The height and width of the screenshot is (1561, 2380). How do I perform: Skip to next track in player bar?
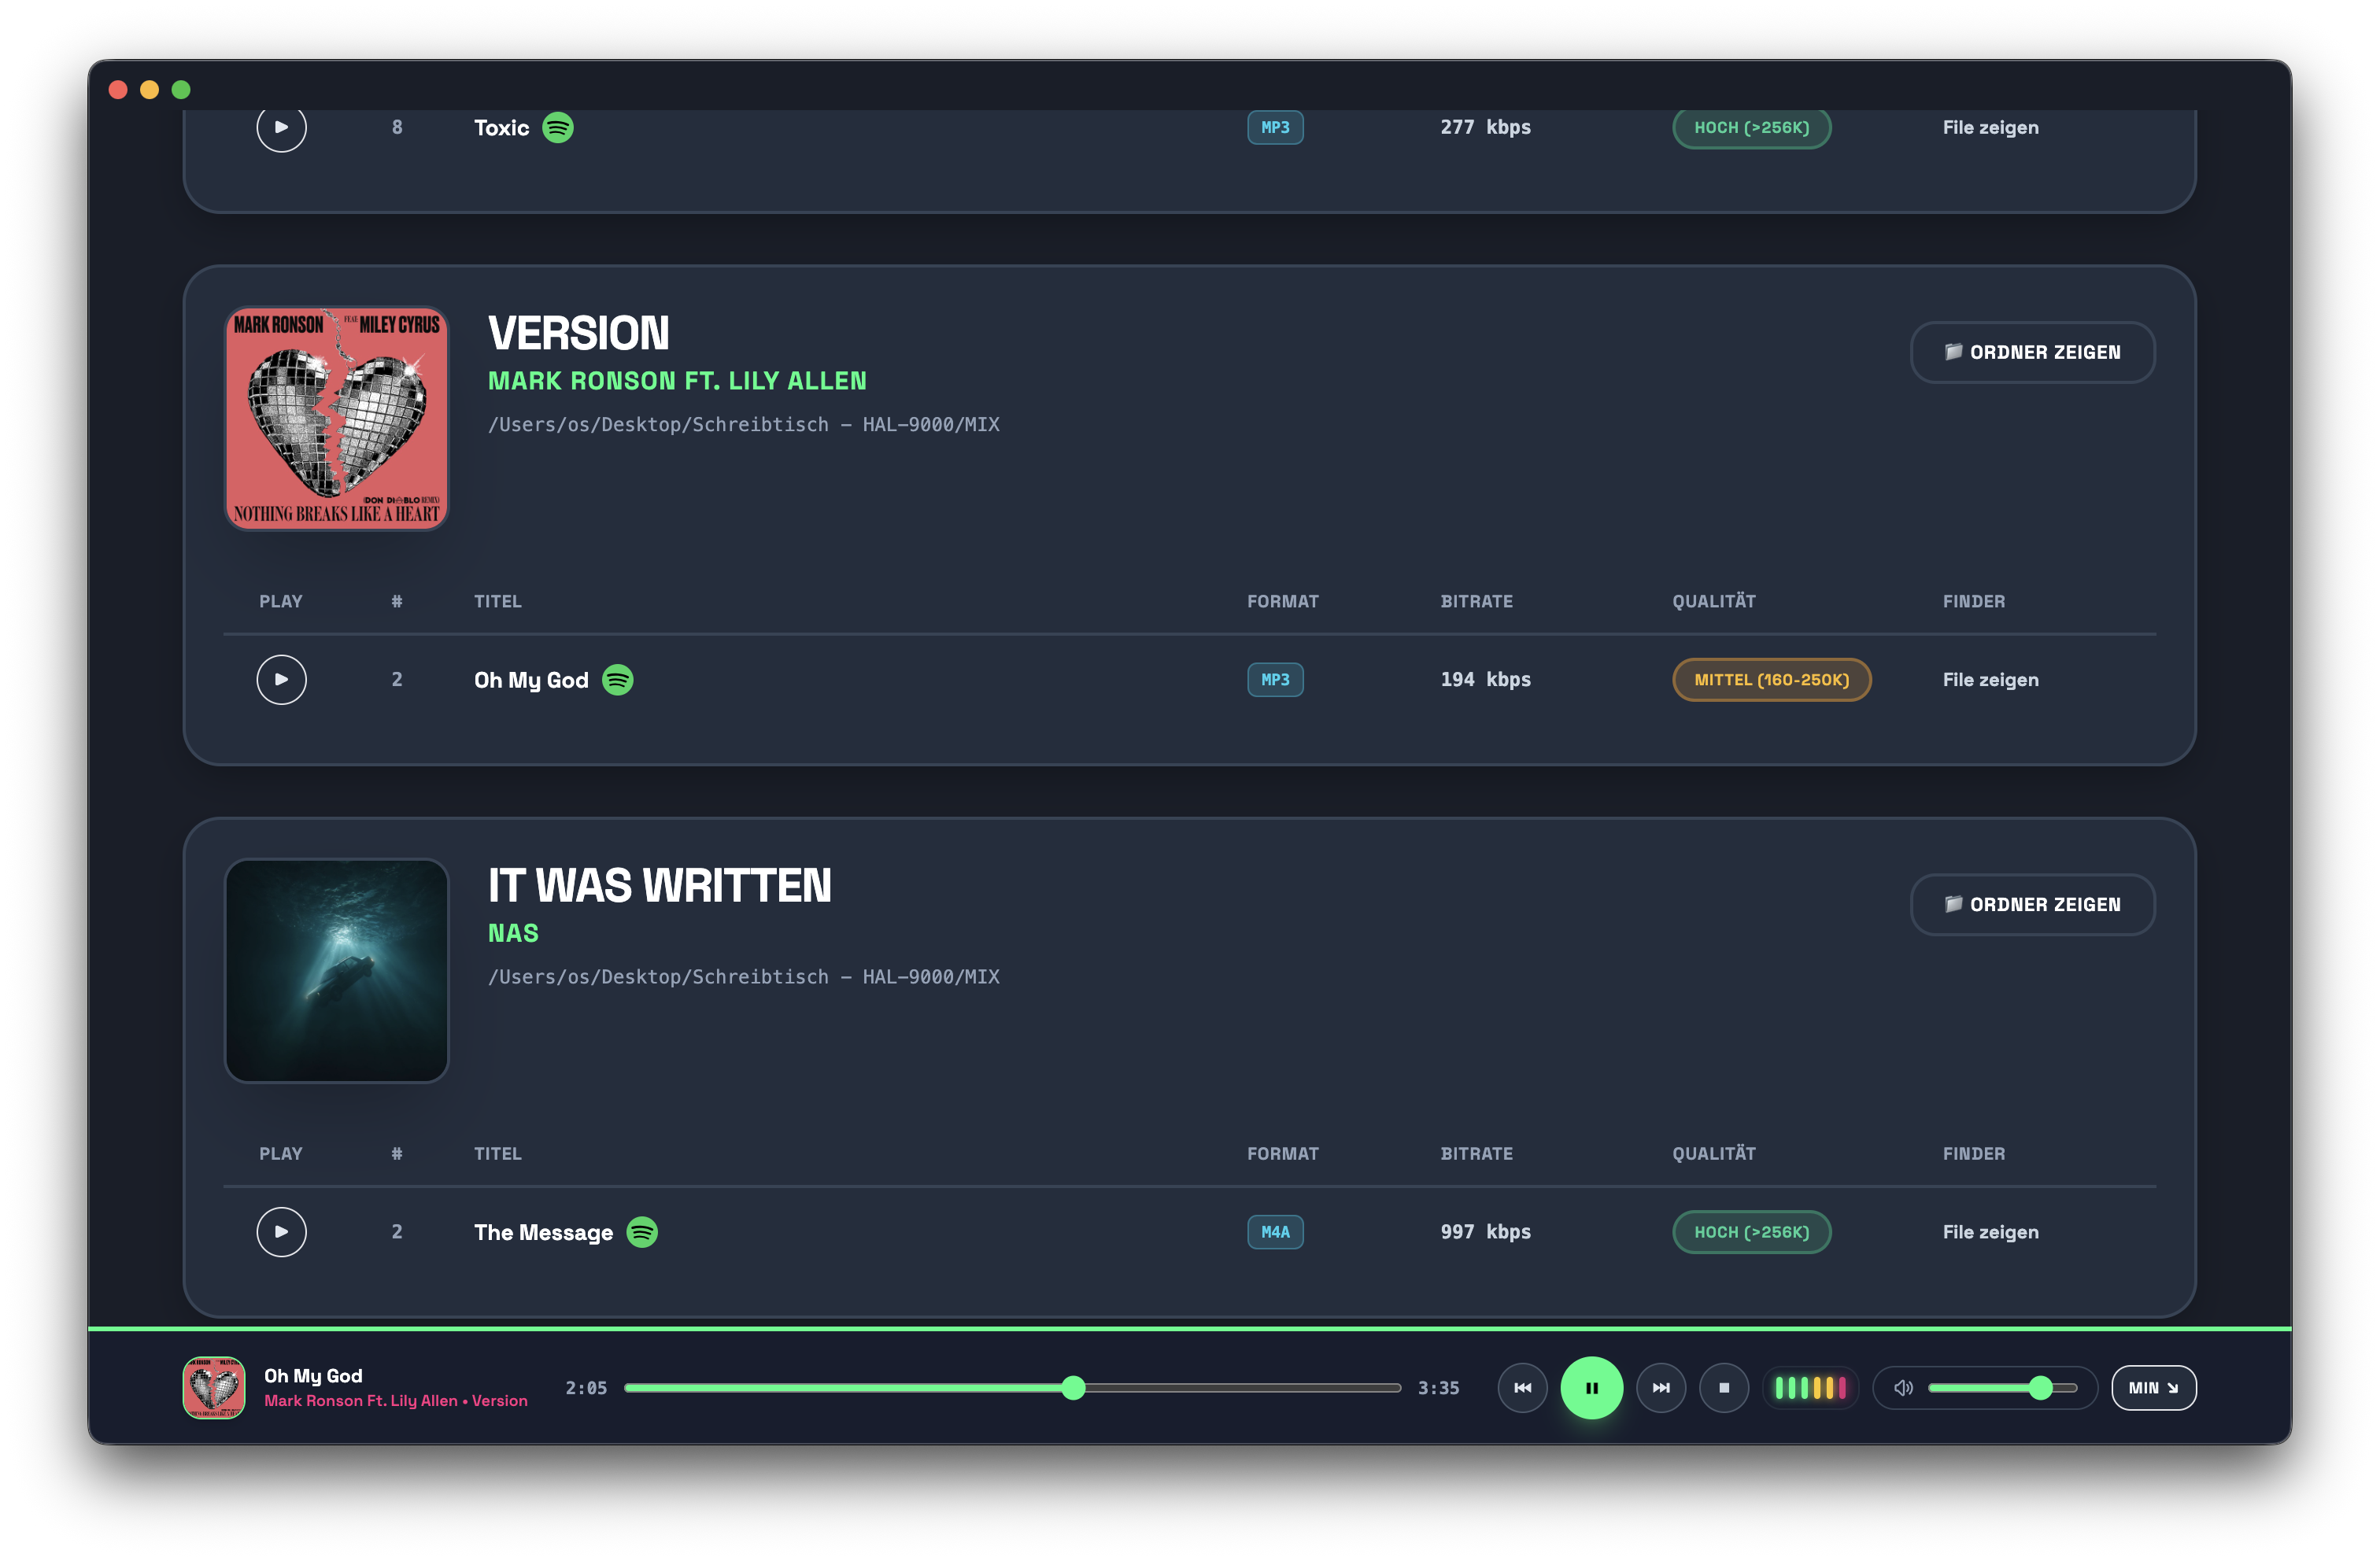pos(1661,1388)
